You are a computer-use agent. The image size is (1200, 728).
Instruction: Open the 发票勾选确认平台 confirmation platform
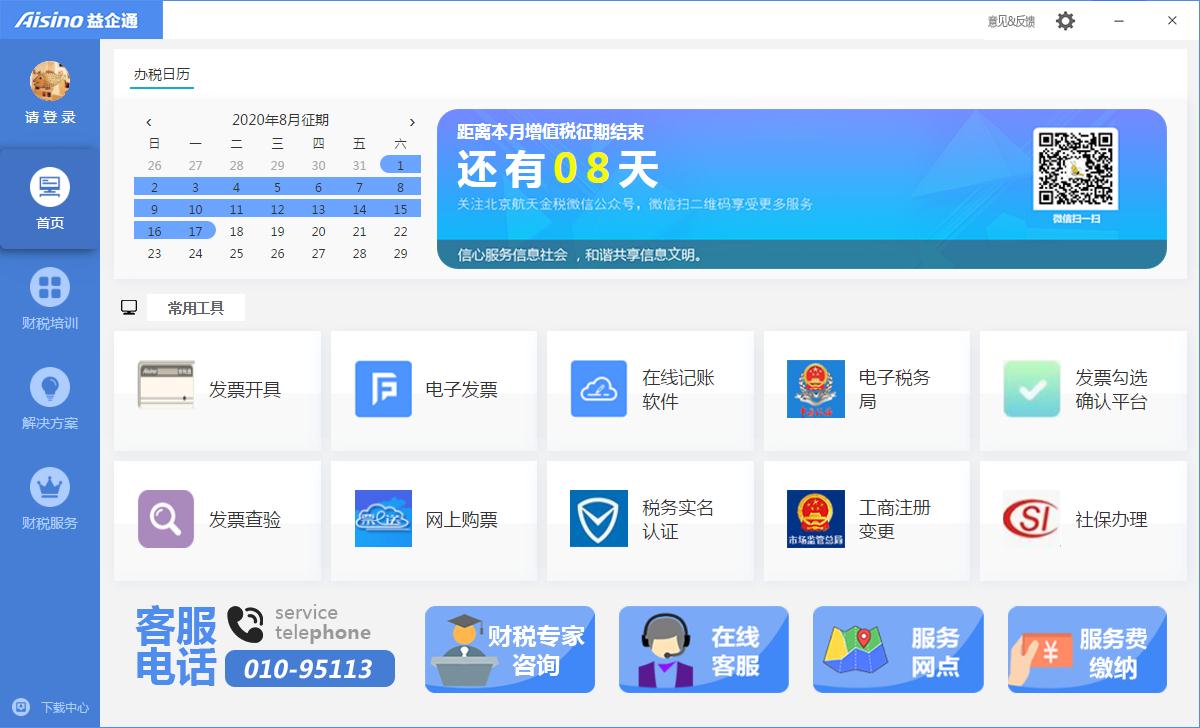tap(1082, 390)
